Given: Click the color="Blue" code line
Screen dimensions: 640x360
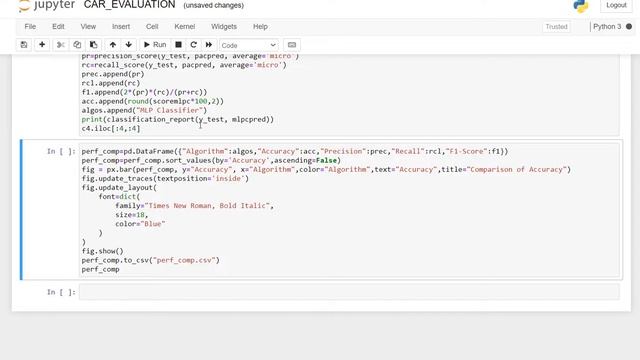Looking at the screenshot, I should (x=140, y=224).
